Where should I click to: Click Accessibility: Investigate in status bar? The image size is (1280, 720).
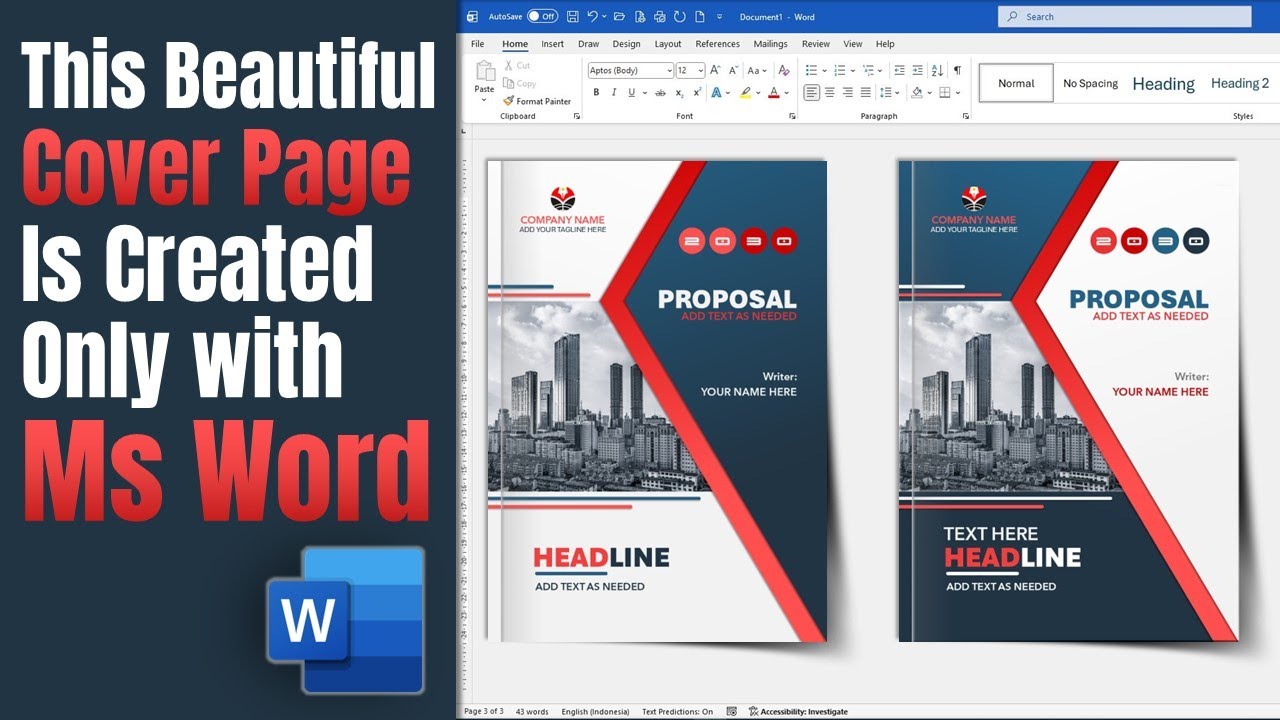[x=798, y=712]
